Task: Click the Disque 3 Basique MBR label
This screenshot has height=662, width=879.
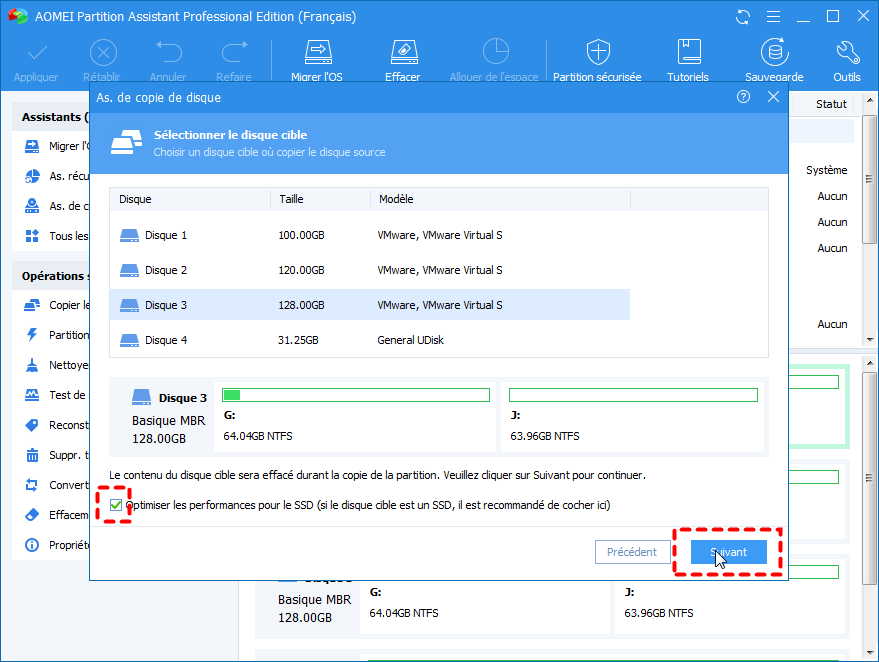Action: click(169, 418)
